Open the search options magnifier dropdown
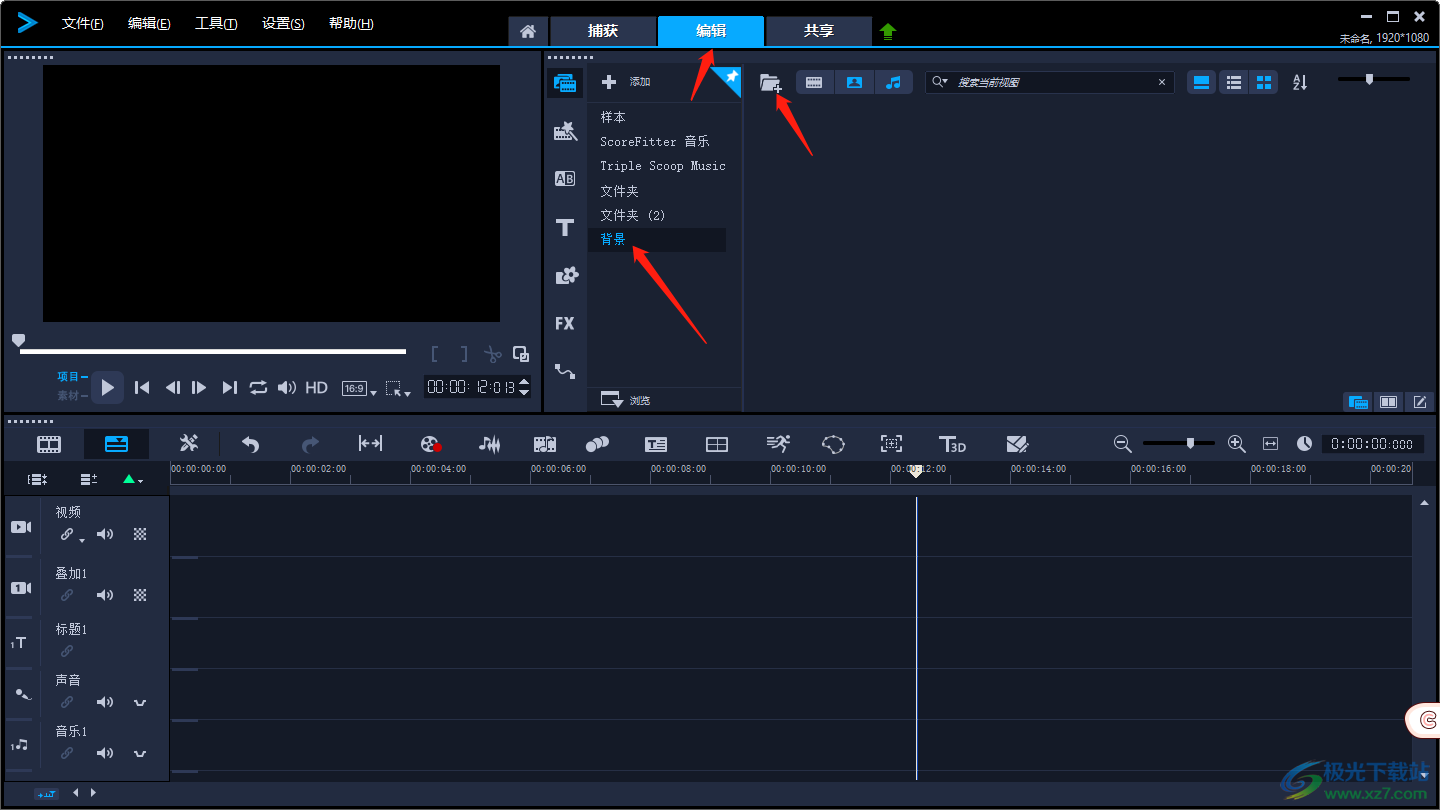 [x=939, y=82]
